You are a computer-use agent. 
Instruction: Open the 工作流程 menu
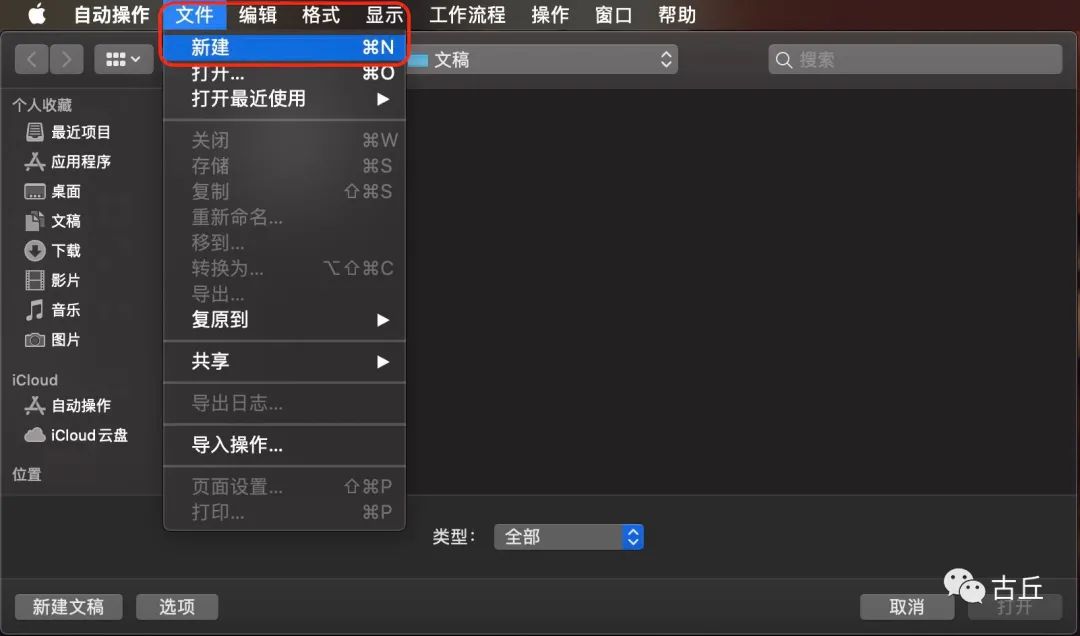(467, 14)
